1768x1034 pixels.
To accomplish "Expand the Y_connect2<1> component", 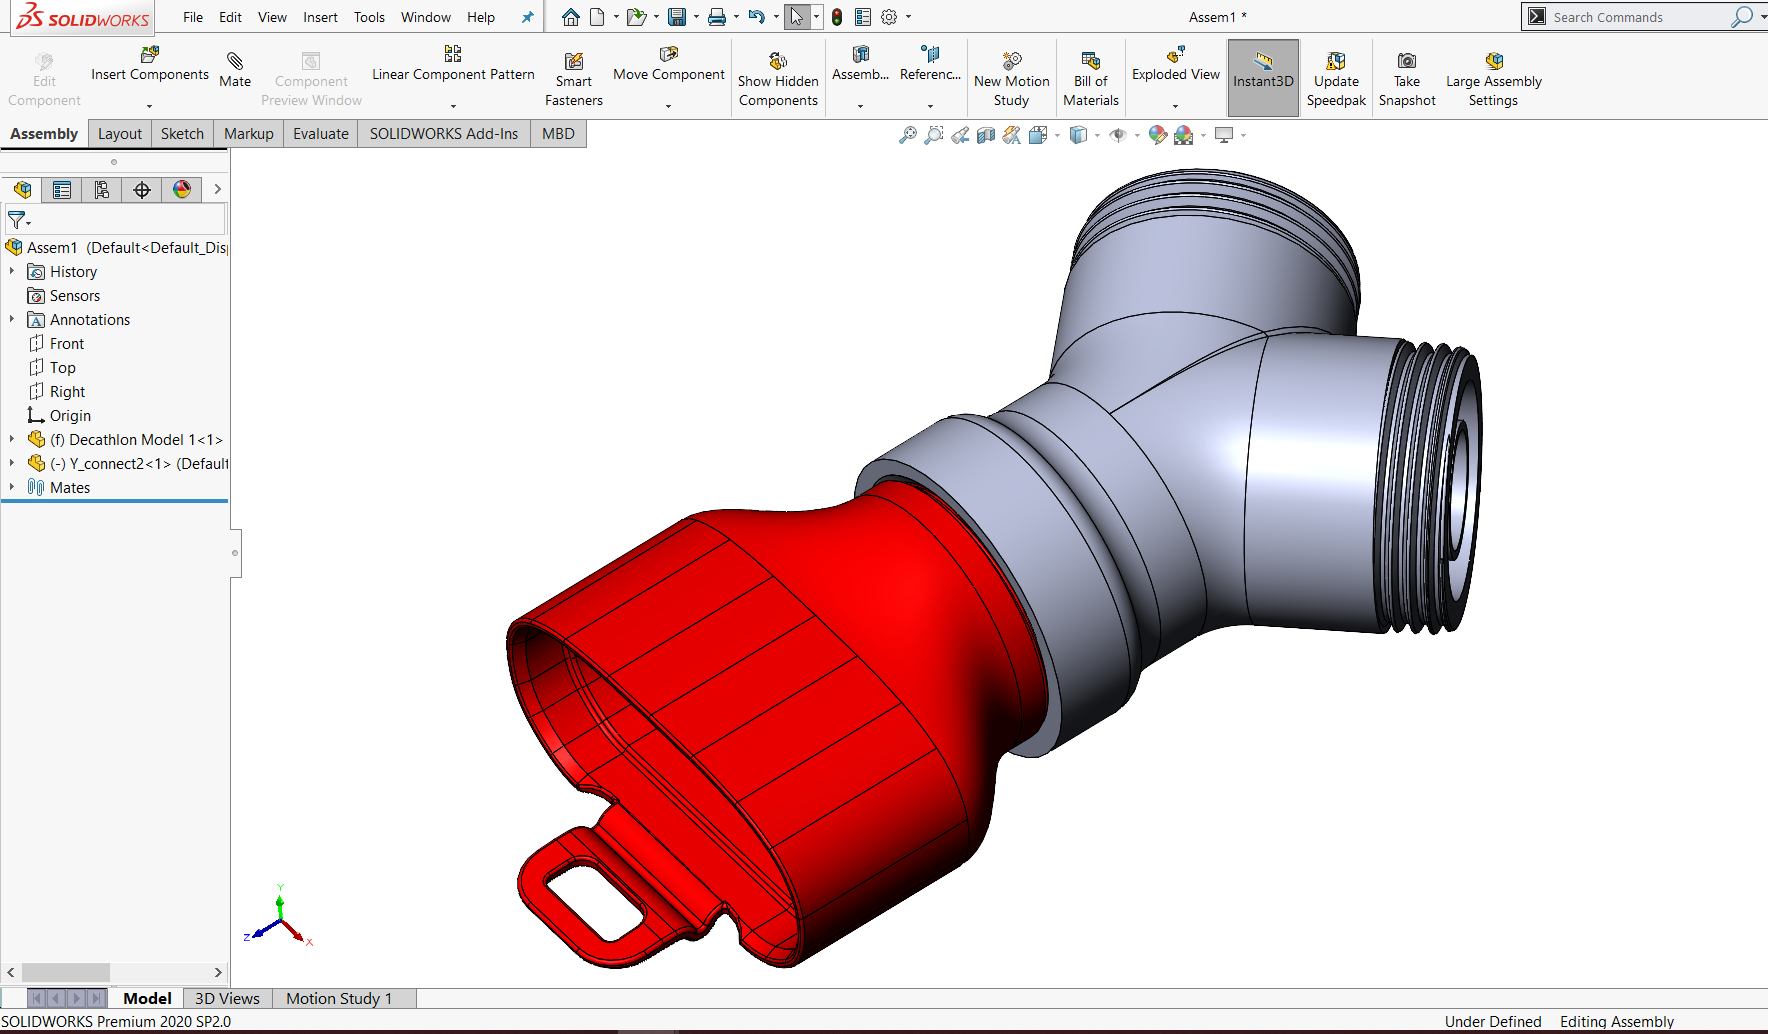I will [x=12, y=463].
